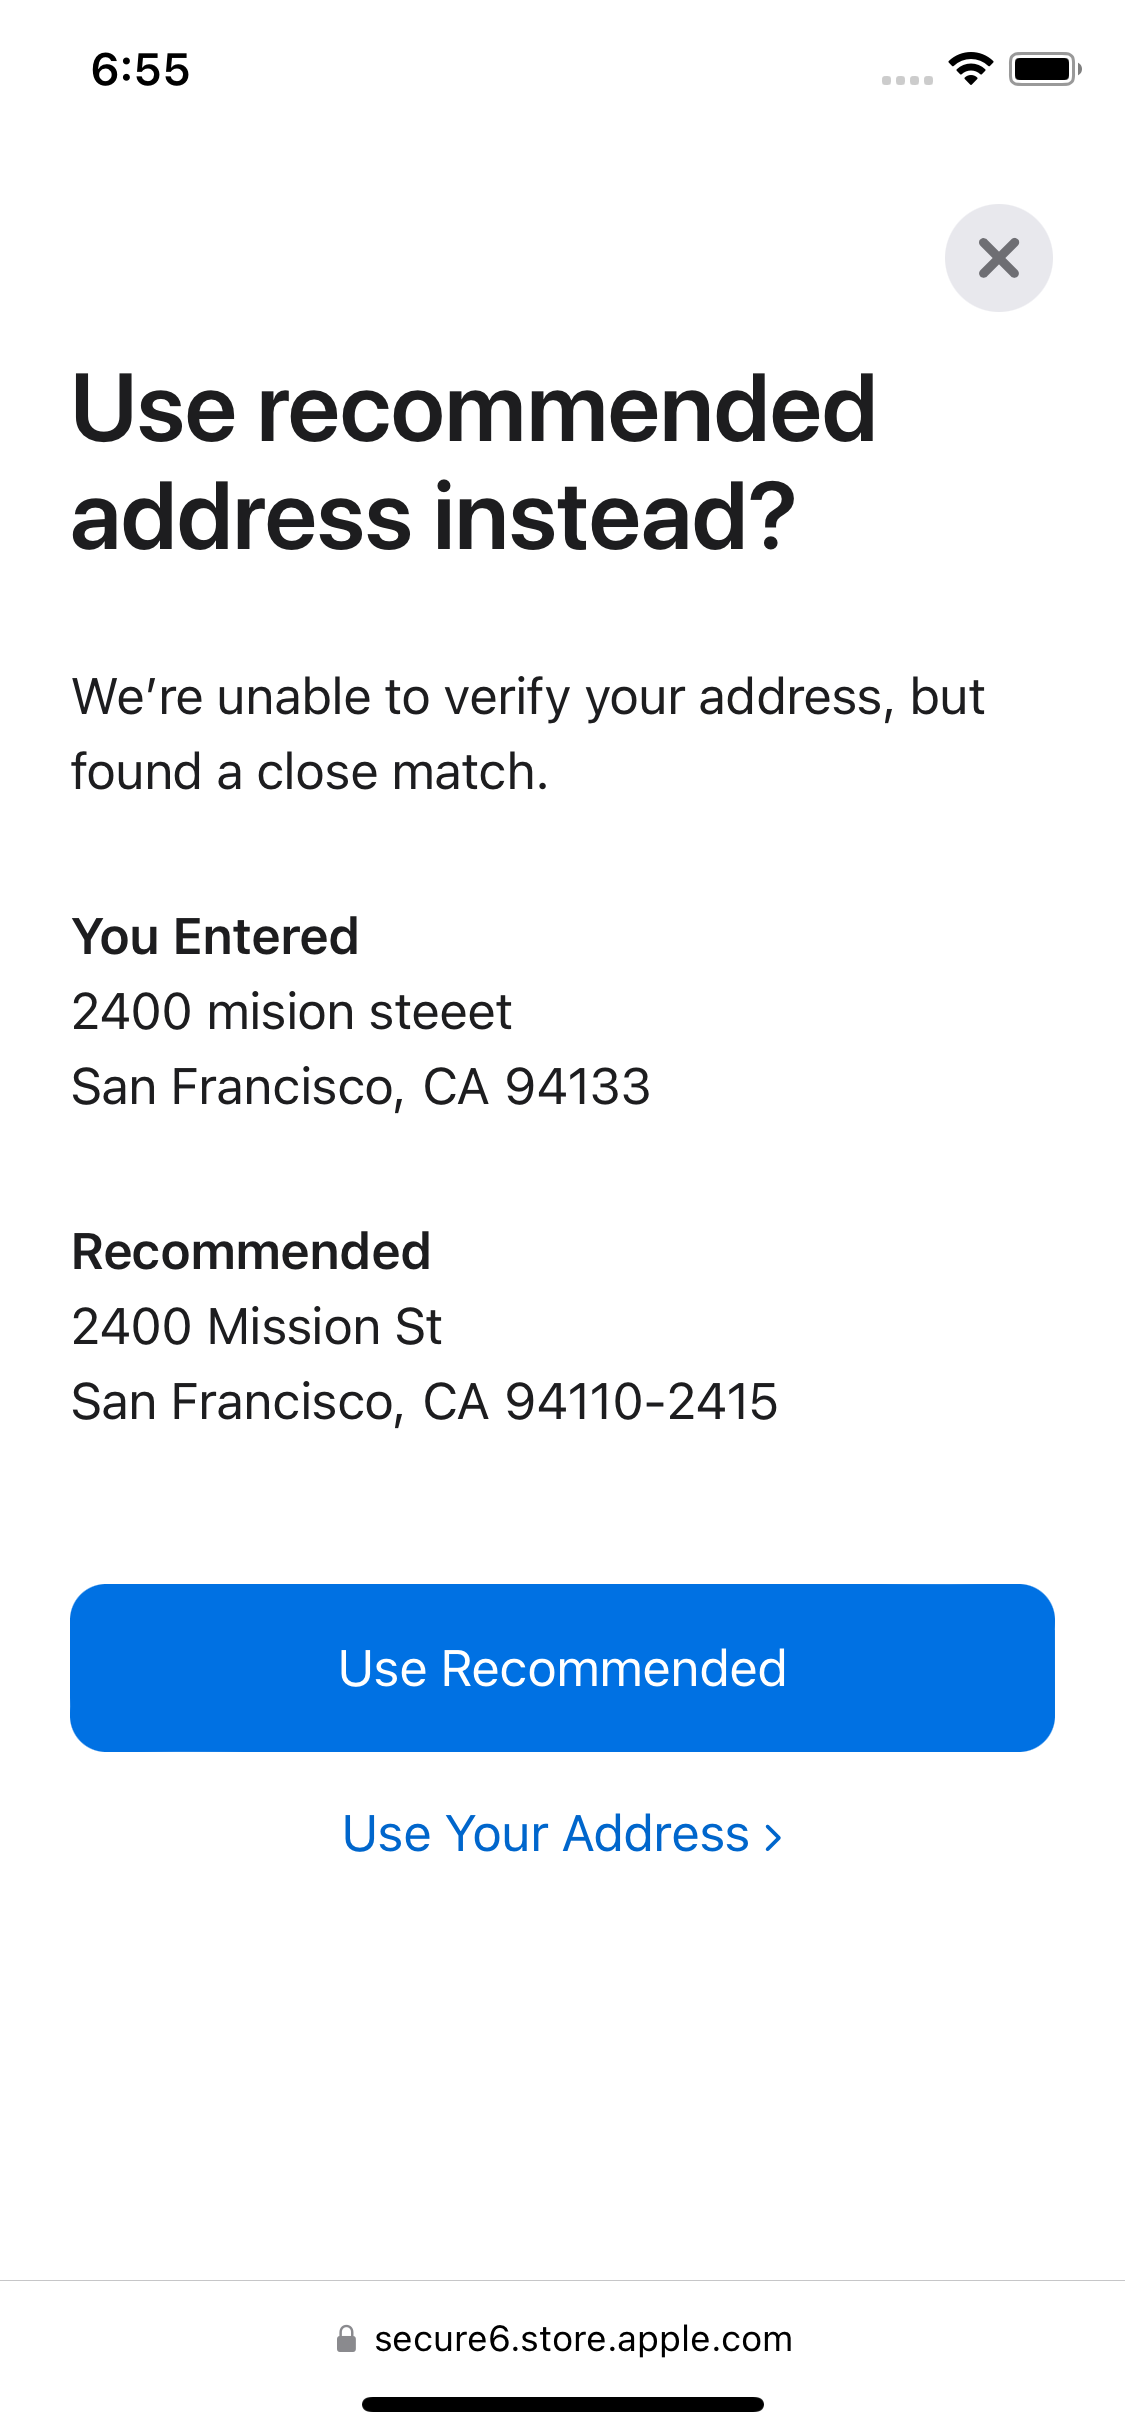Tap the entered 'San Francisco, CA 94133' line

[x=361, y=1087]
